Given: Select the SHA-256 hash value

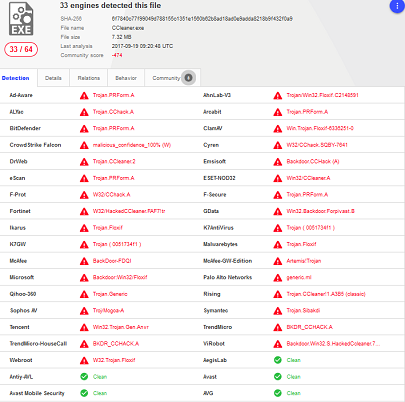Looking at the screenshot, I should (x=202, y=19).
